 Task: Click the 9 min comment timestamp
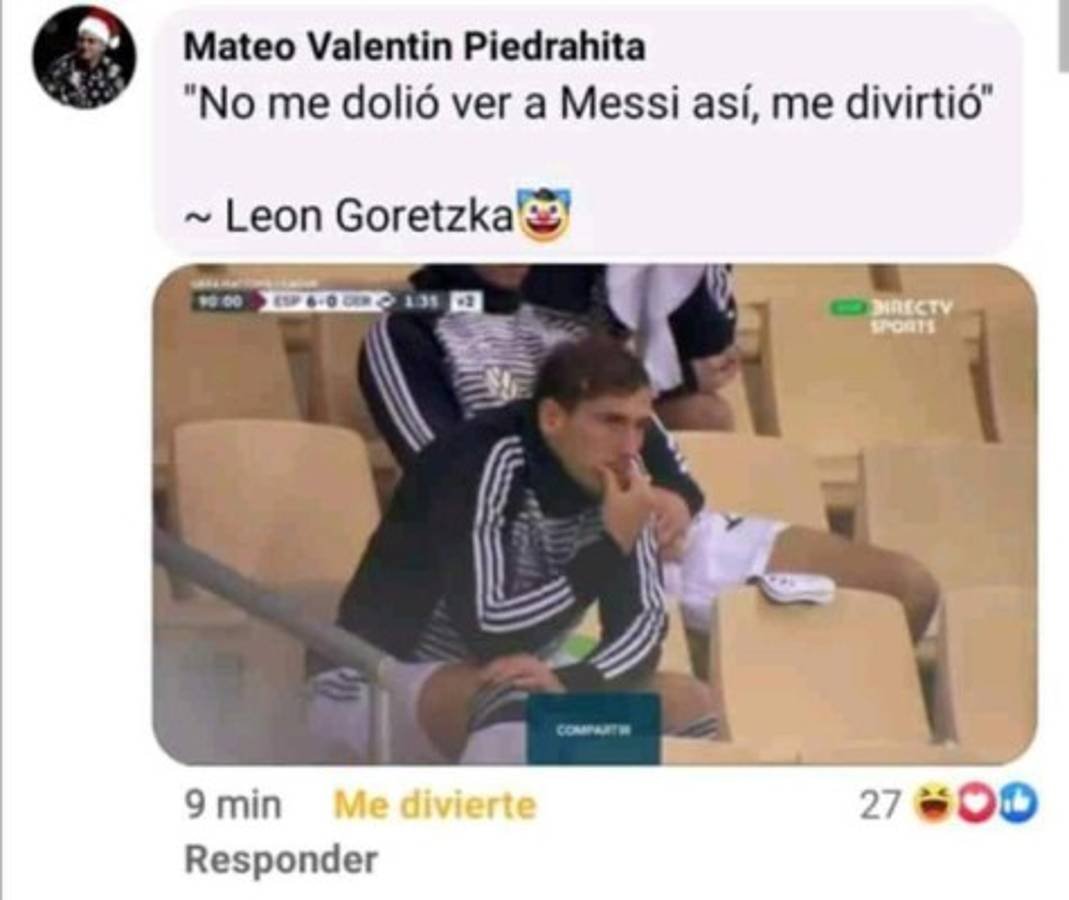pos(232,805)
